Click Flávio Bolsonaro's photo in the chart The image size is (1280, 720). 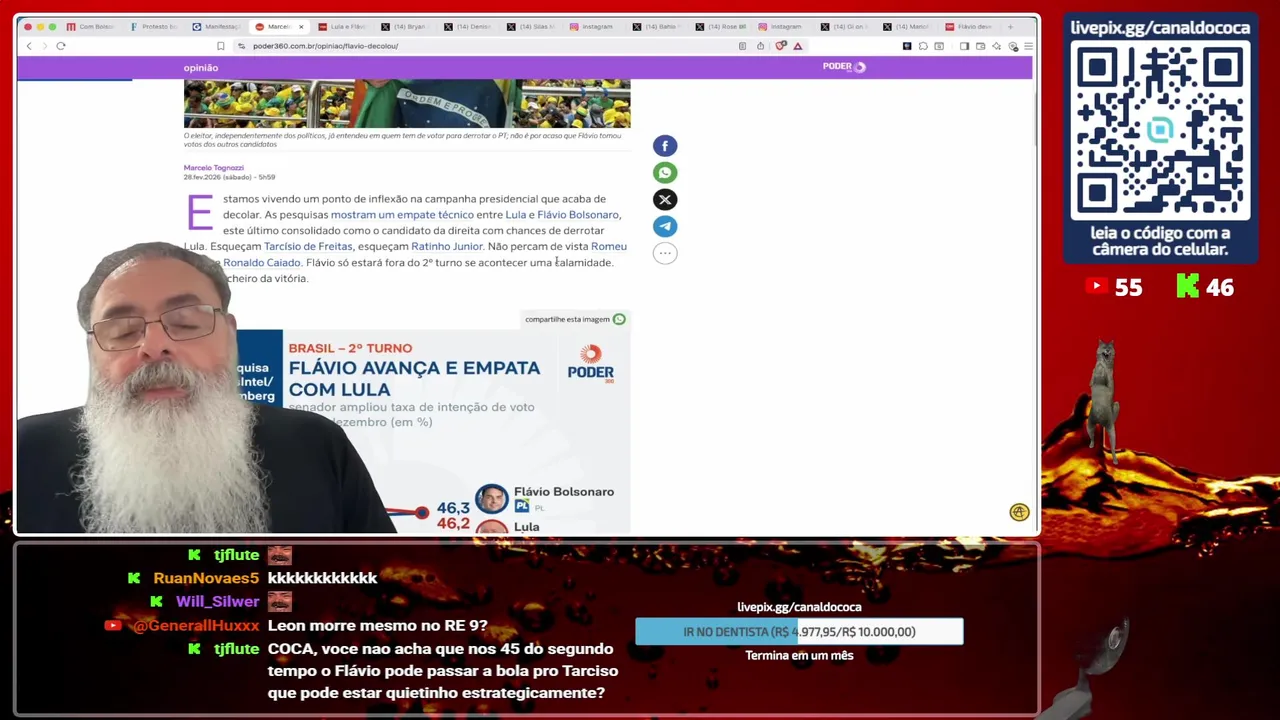(x=491, y=498)
